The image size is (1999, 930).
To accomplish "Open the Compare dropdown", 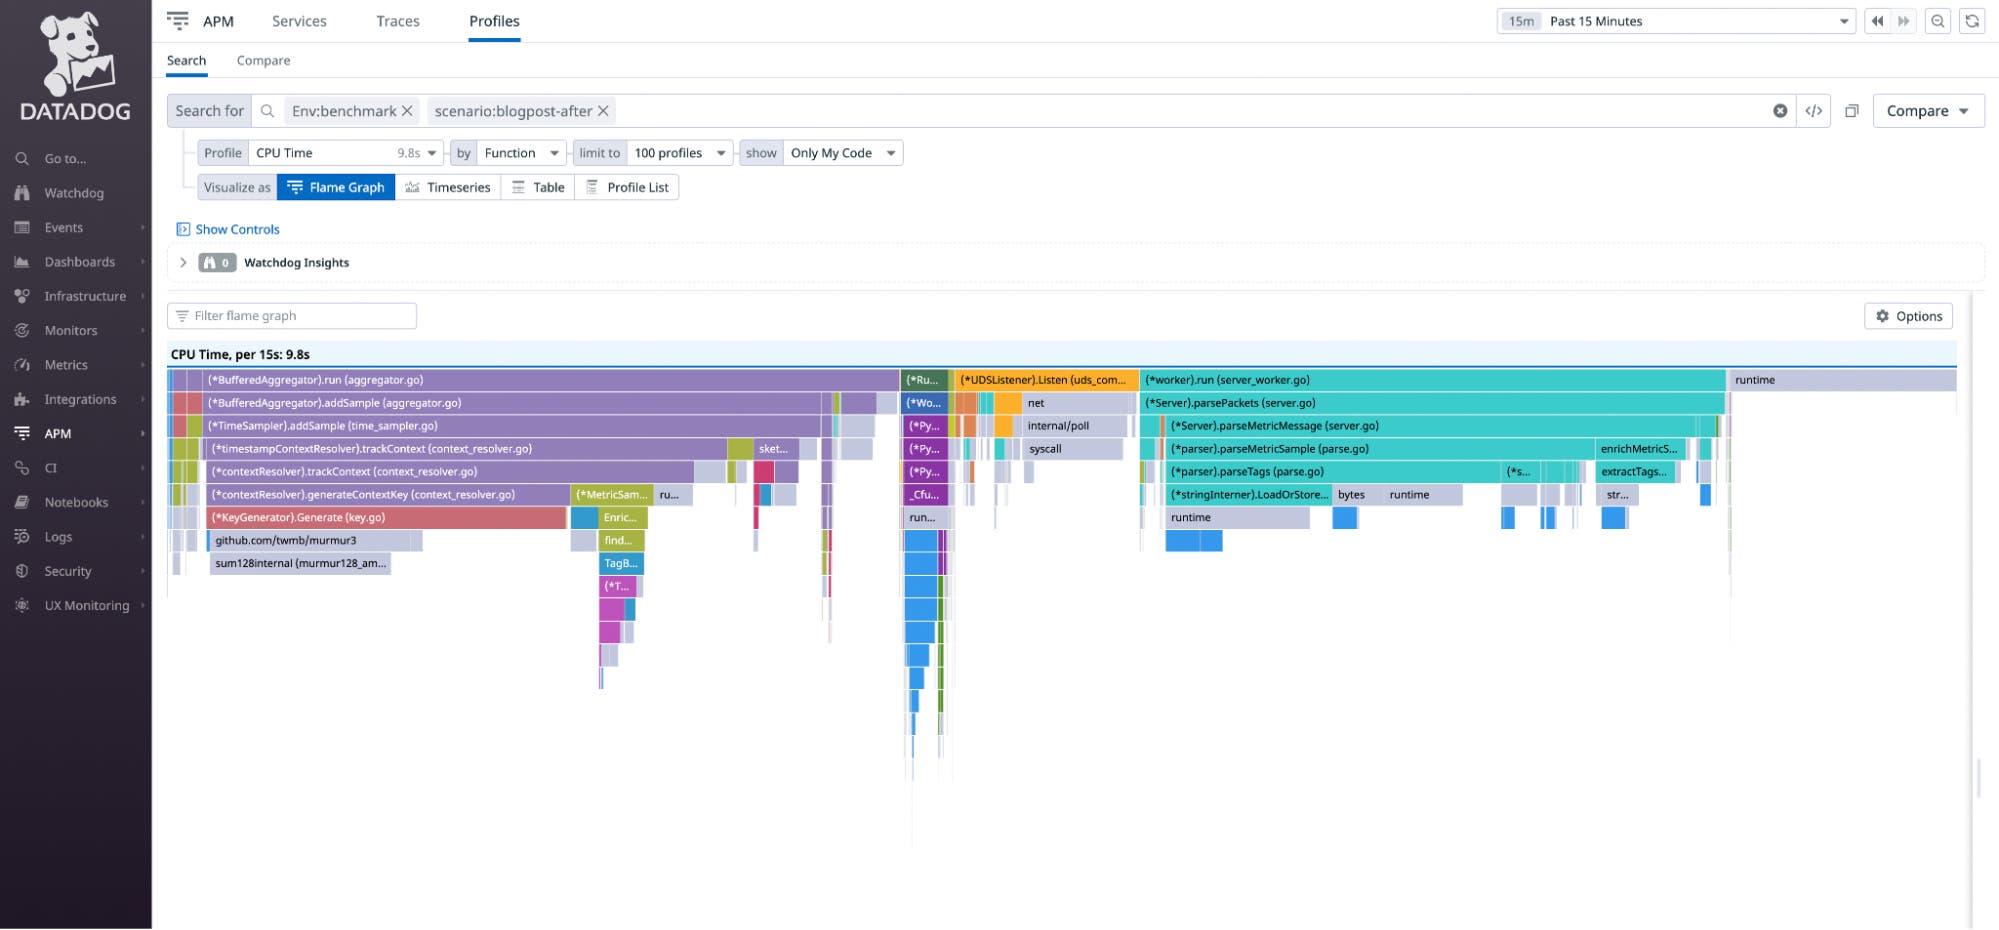I will click(x=1927, y=110).
